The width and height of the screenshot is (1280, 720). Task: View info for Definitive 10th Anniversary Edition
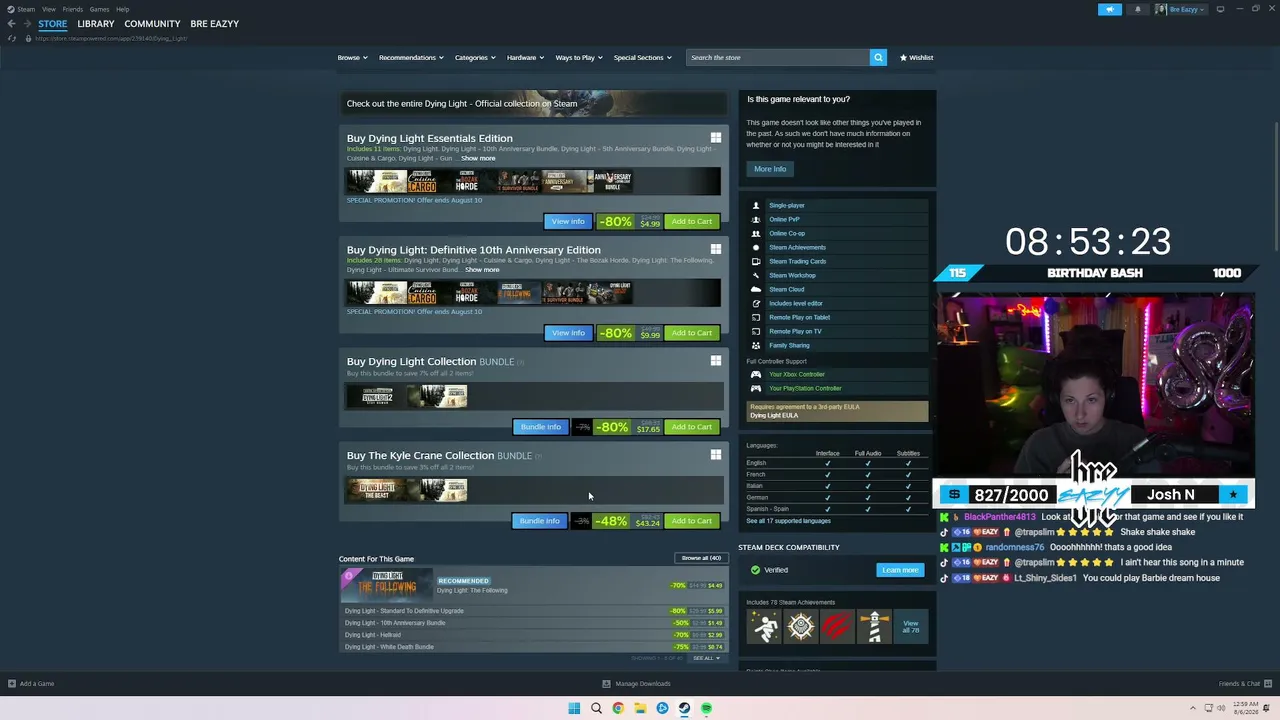(568, 333)
